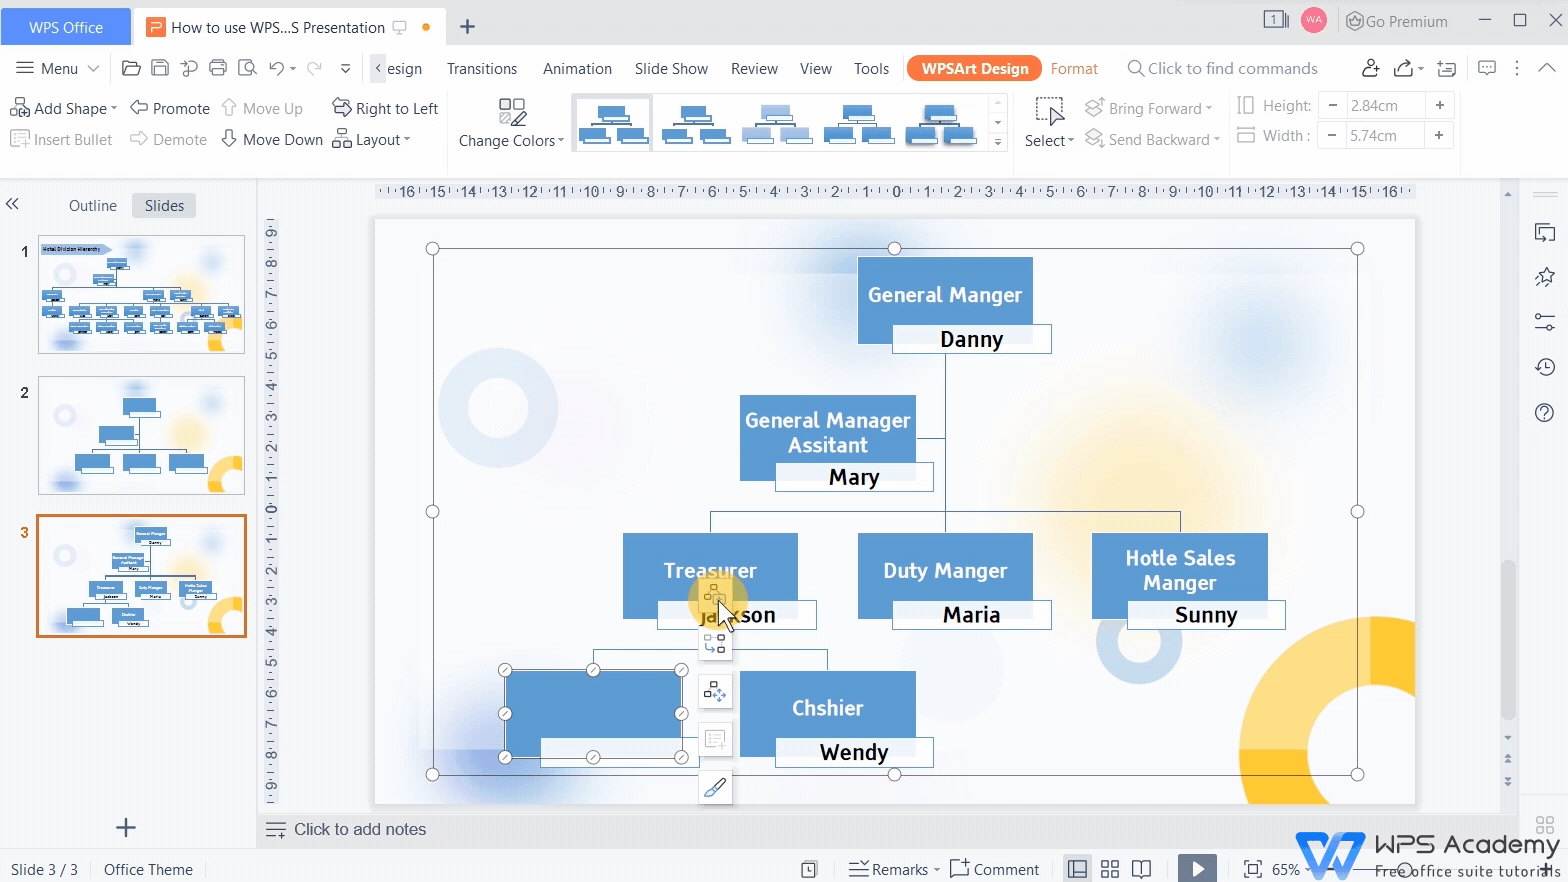Increase Height with plus stepper
1568x882 pixels.
point(1439,105)
